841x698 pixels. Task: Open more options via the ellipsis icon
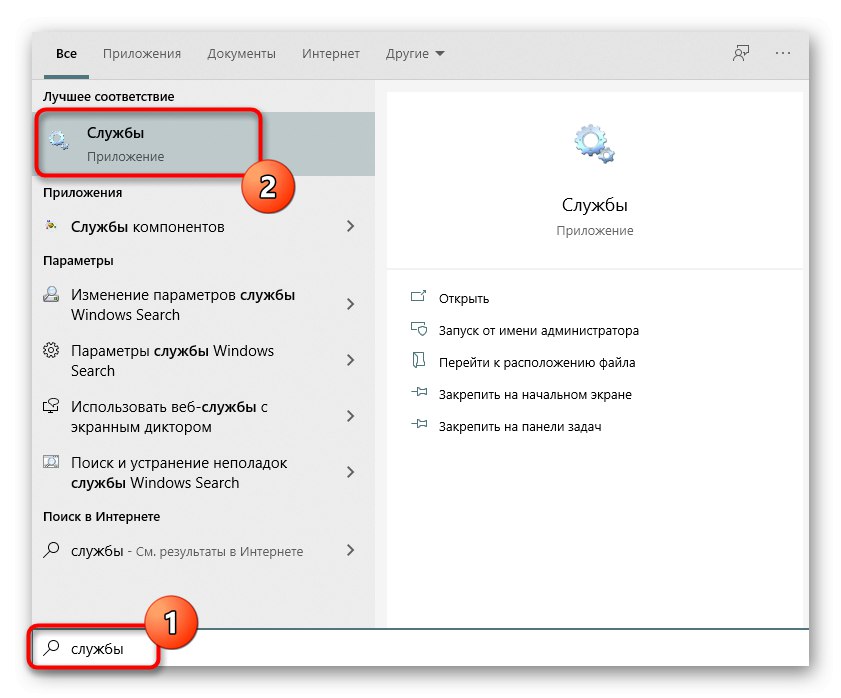(x=781, y=53)
